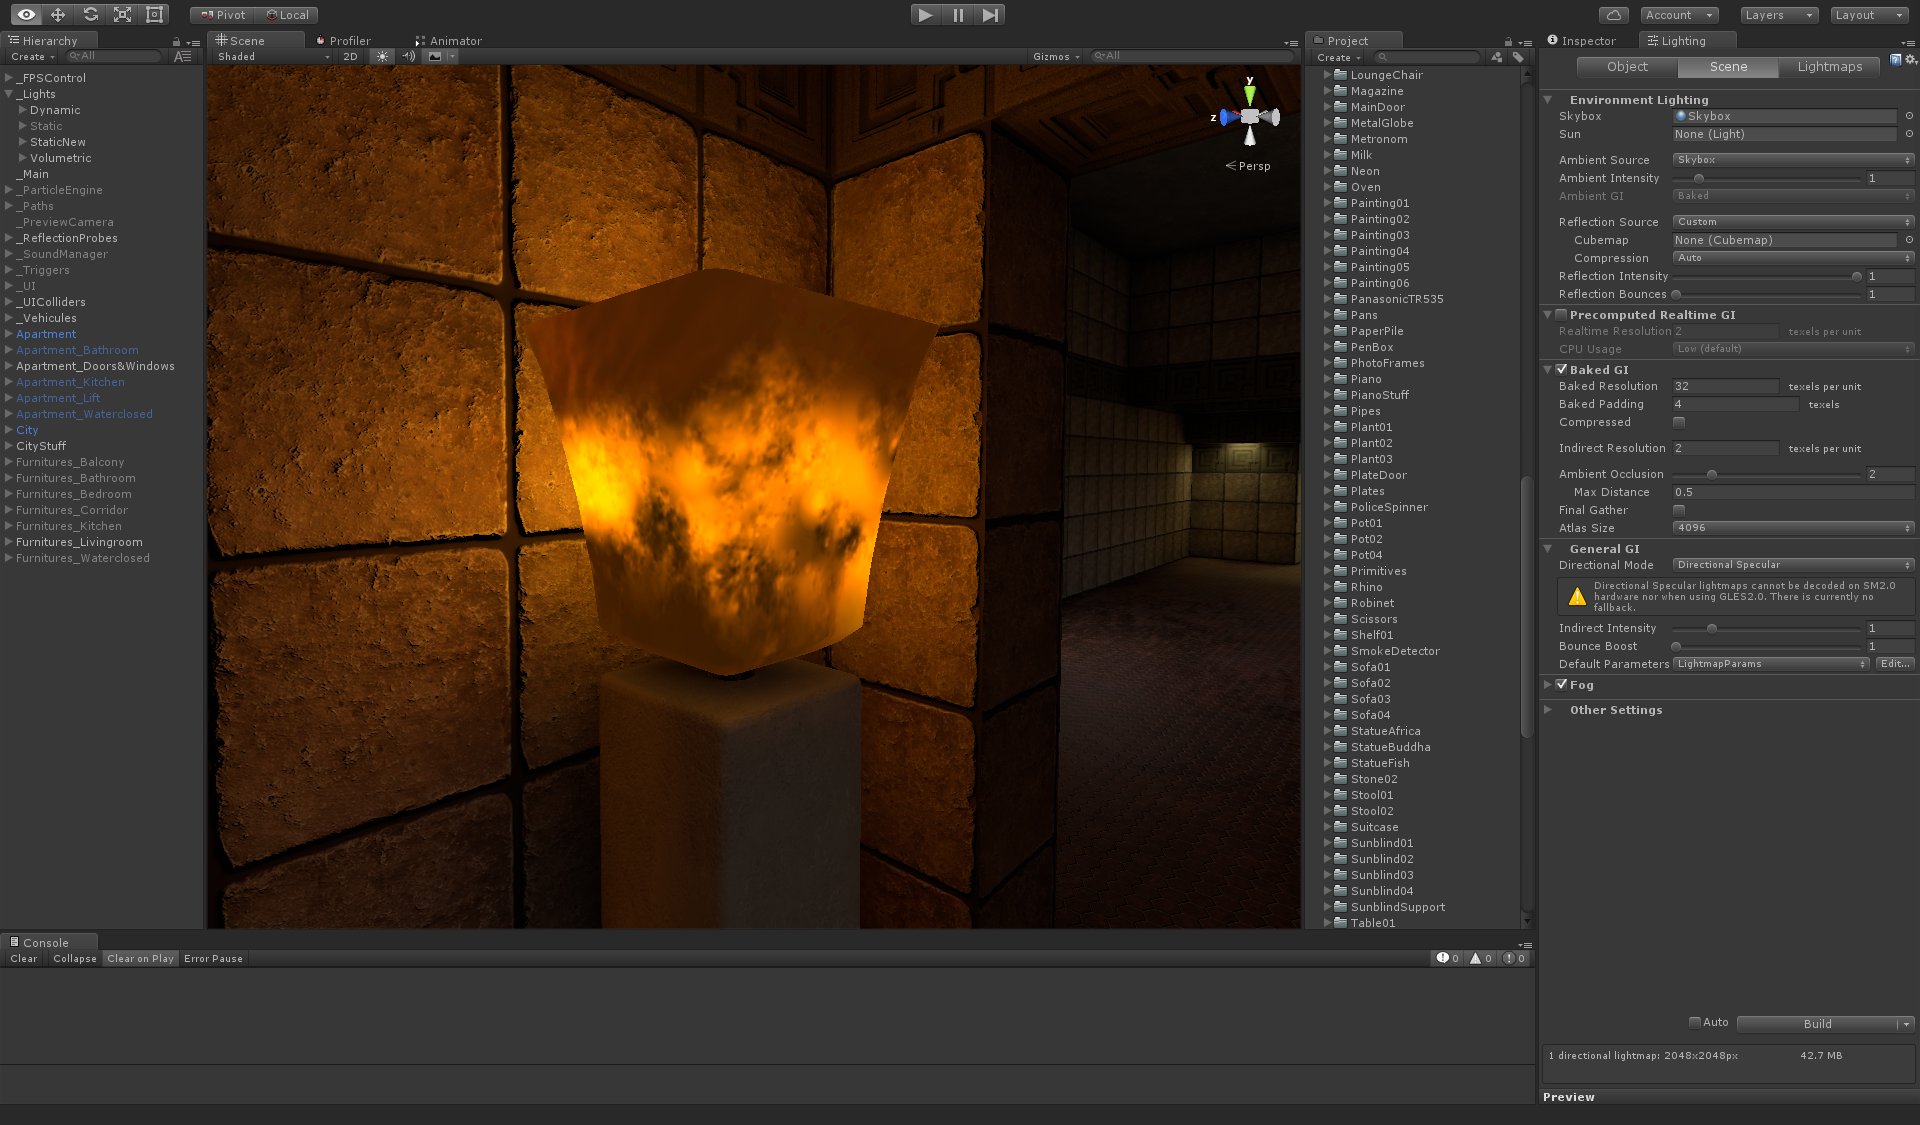Open Lighting help book icon
Screen dimensions: 1920x1125
click(x=1895, y=60)
